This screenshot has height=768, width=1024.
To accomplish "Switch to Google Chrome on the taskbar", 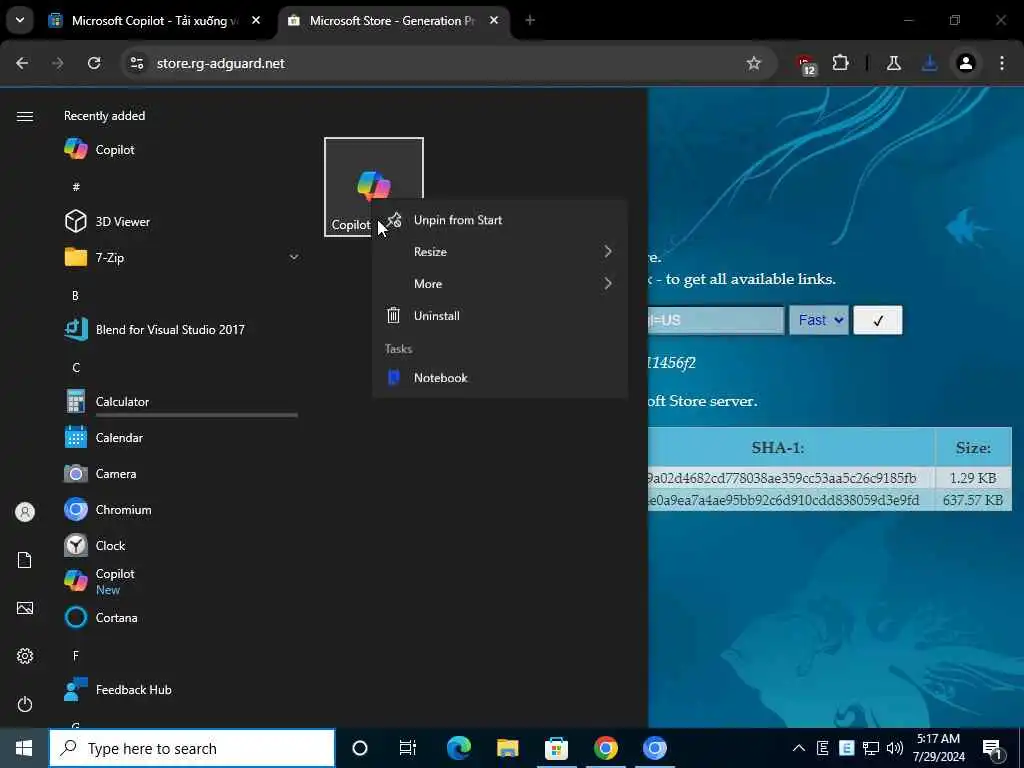I will click(605, 748).
